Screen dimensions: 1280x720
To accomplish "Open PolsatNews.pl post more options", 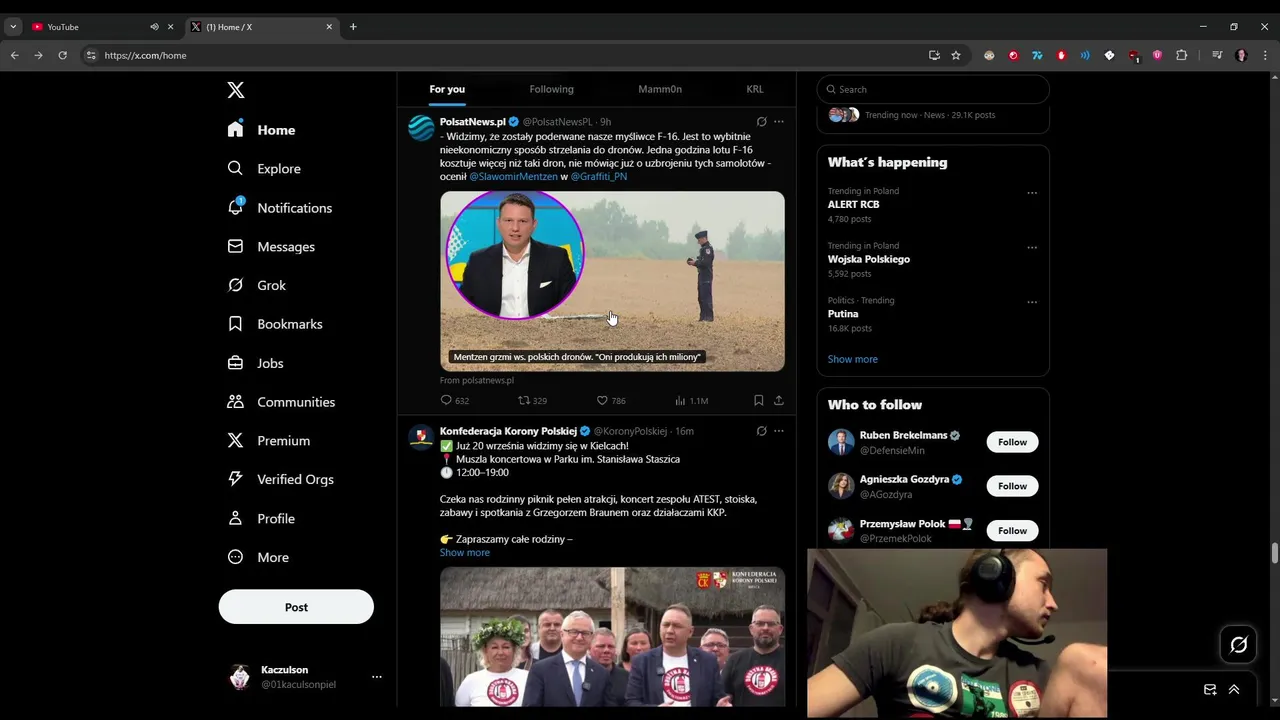I will pos(779,122).
